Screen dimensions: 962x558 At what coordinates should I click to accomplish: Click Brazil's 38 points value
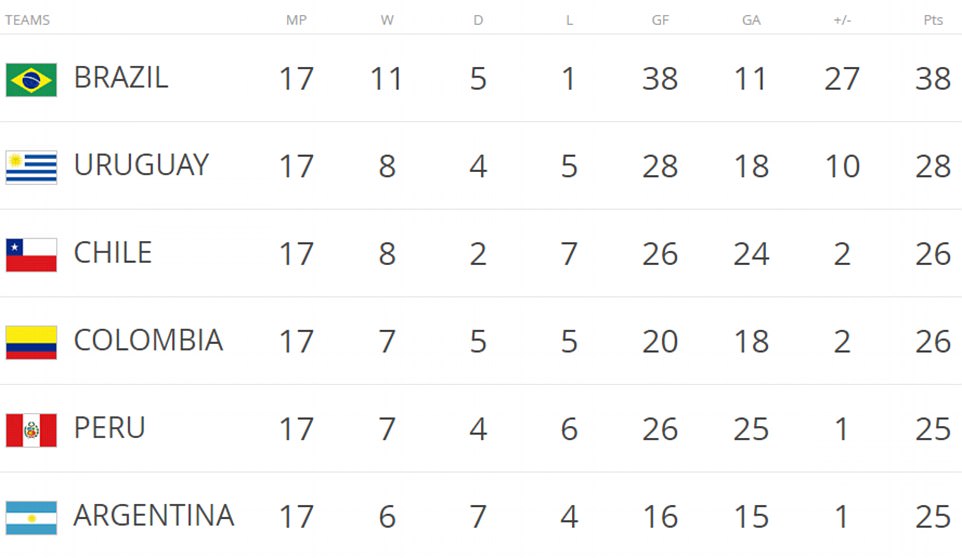pyautogui.click(x=932, y=78)
